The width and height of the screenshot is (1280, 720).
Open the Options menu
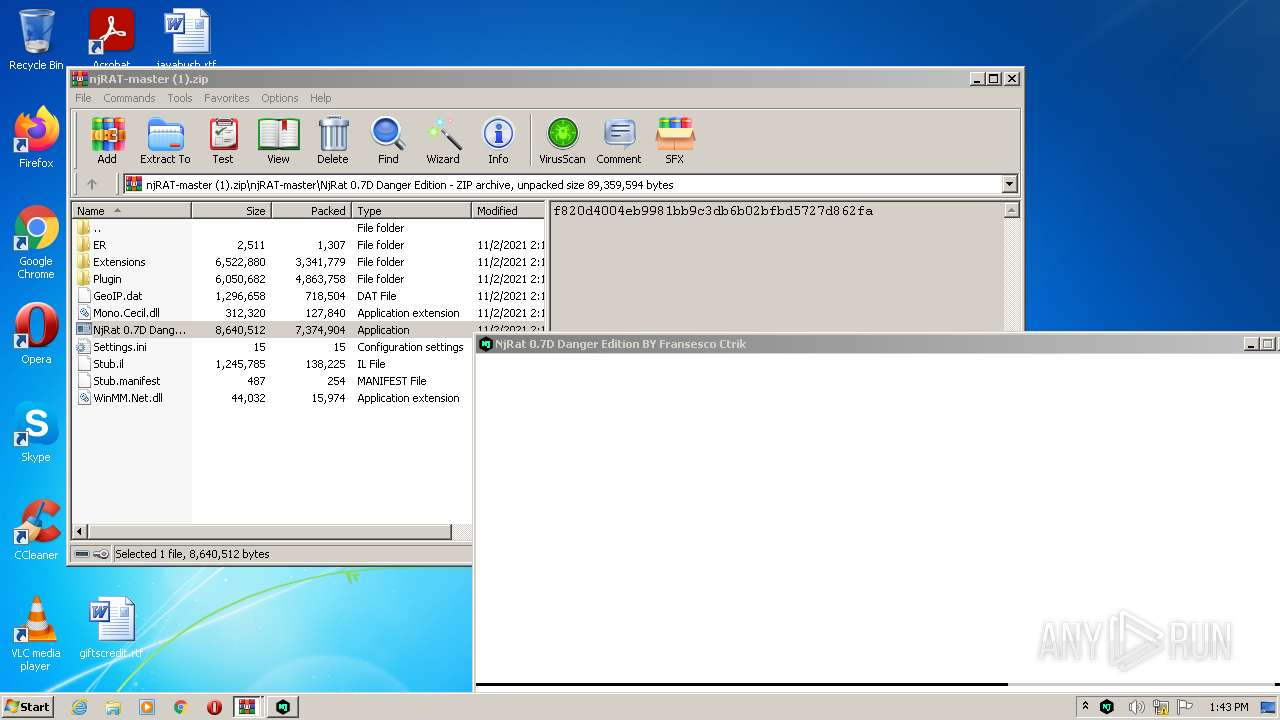coord(280,98)
